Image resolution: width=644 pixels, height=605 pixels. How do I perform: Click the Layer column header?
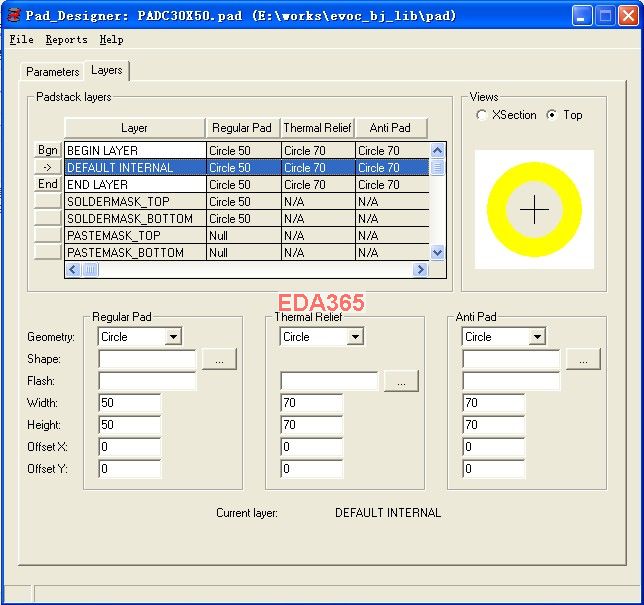134,128
